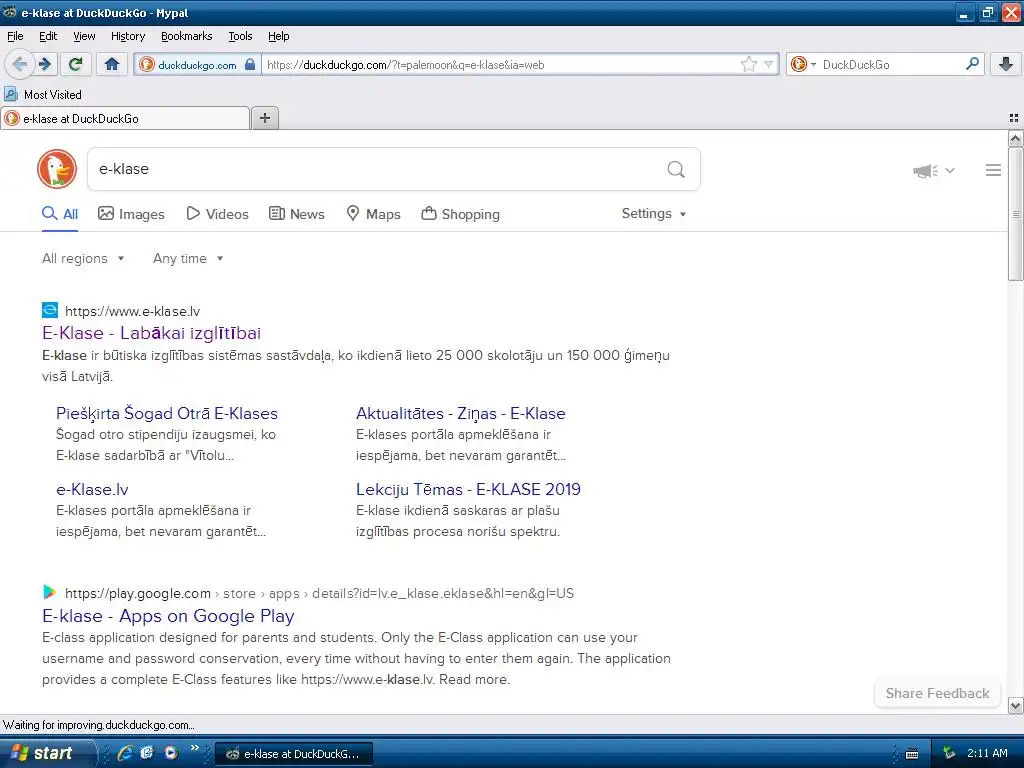This screenshot has height=768, width=1024.
Task: Open the Edit menu
Action: pyautogui.click(x=48, y=36)
